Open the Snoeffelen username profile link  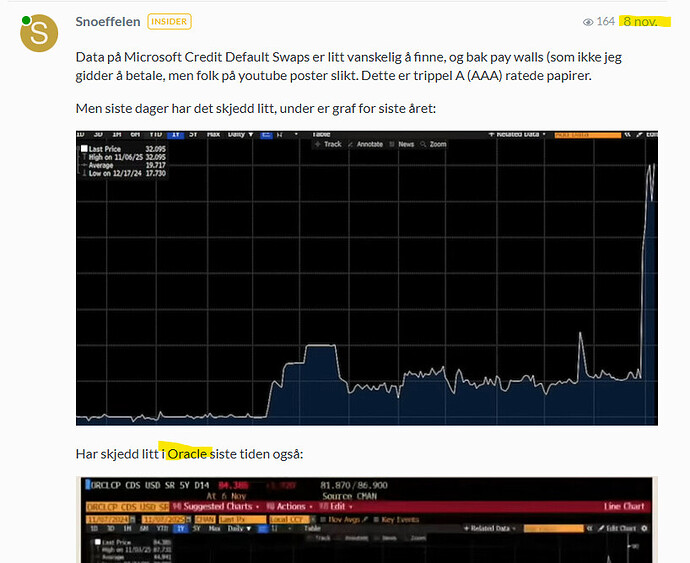tap(108, 21)
